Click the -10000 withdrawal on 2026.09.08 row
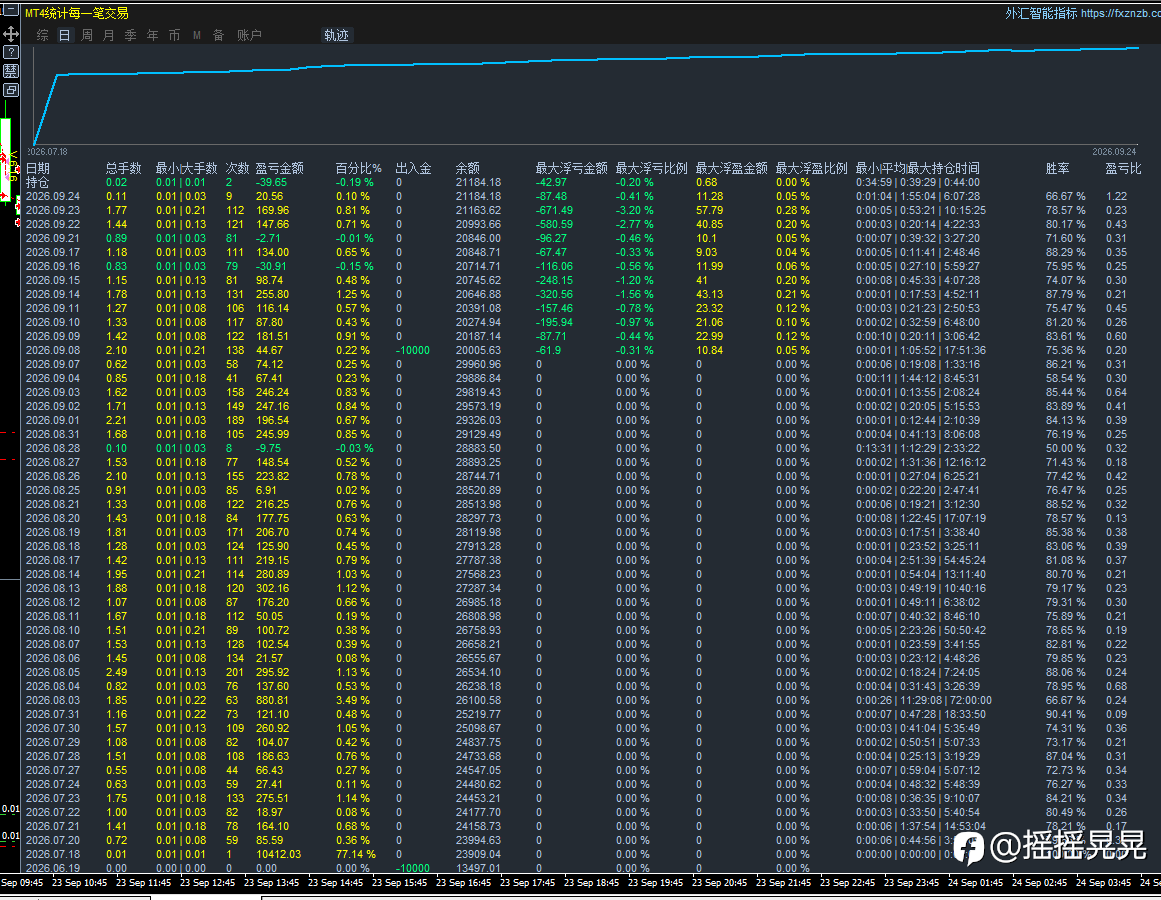This screenshot has width=1161, height=900. [412, 350]
